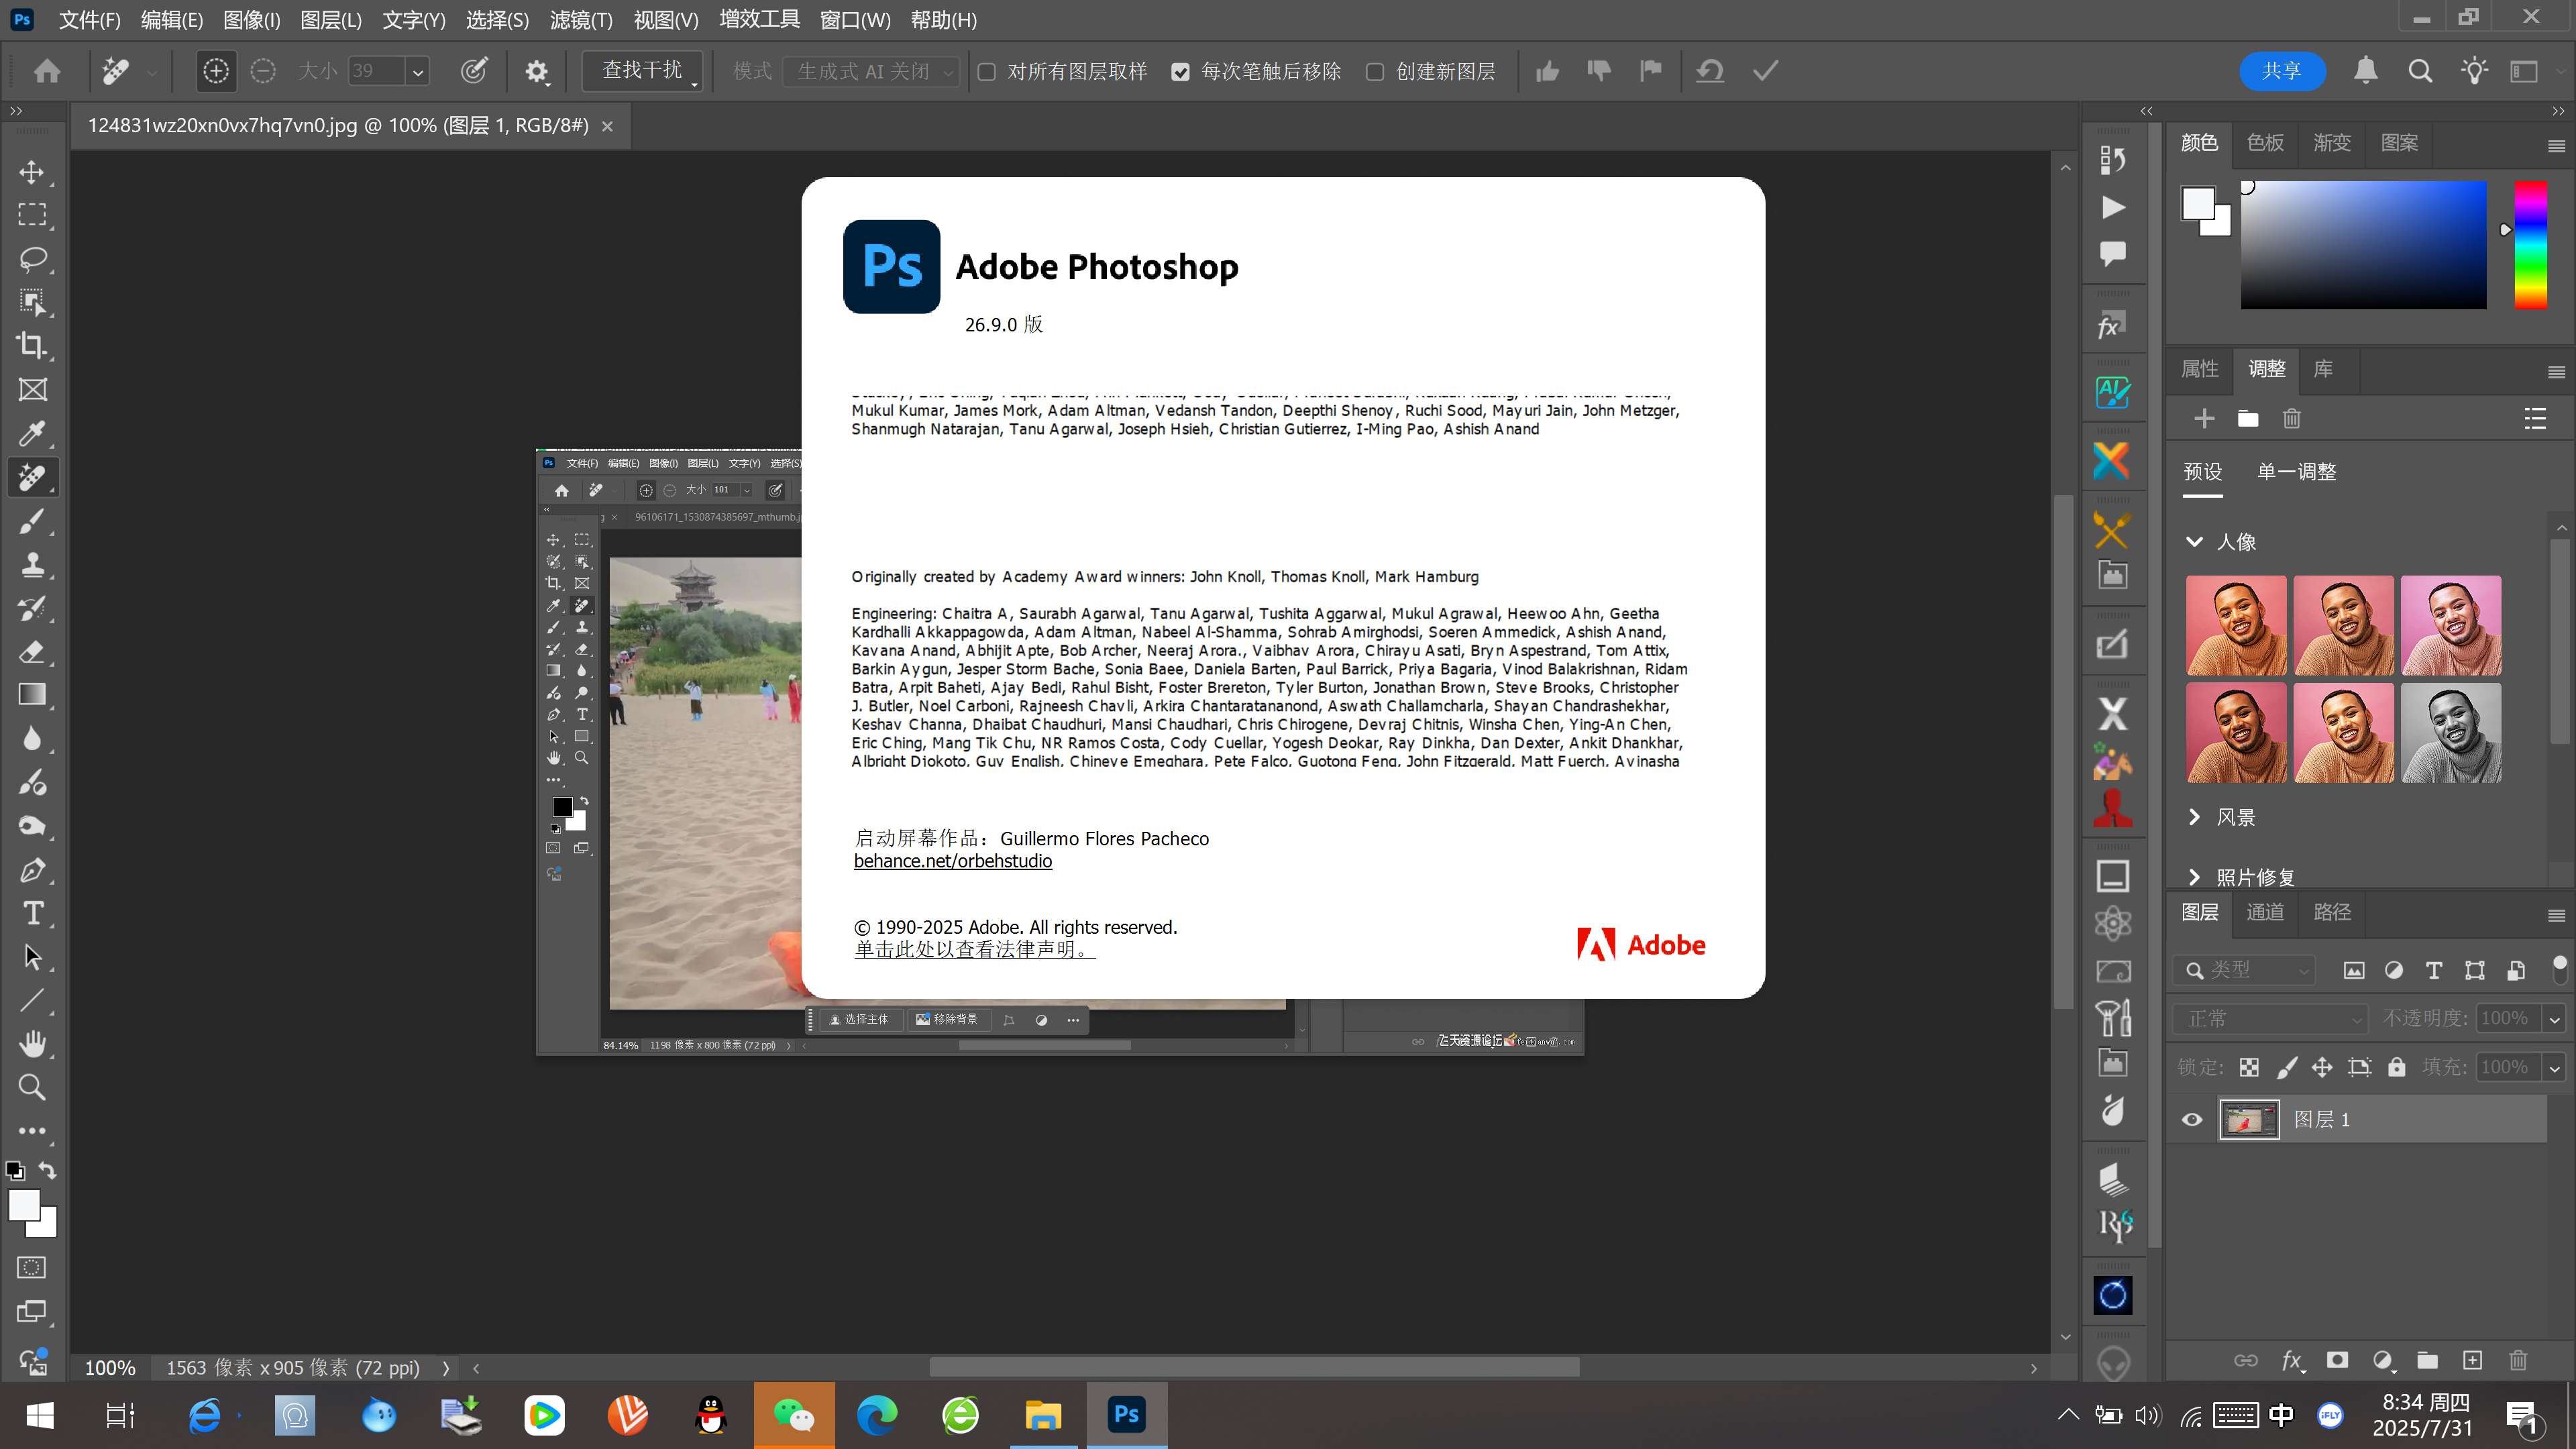This screenshot has width=2576, height=1449.
Task: Click the hue spectrum slider
Action: (2531, 245)
